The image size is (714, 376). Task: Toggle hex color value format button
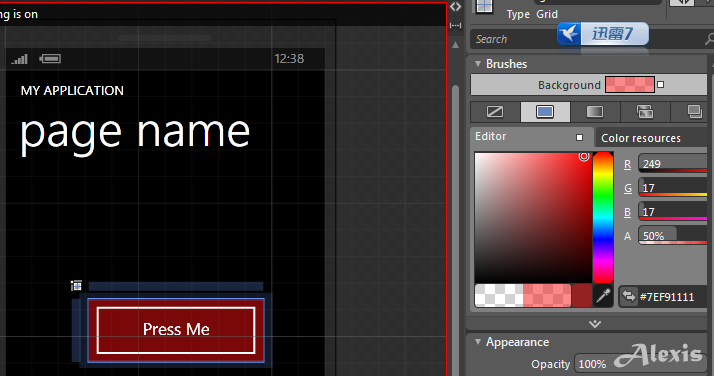click(628, 296)
